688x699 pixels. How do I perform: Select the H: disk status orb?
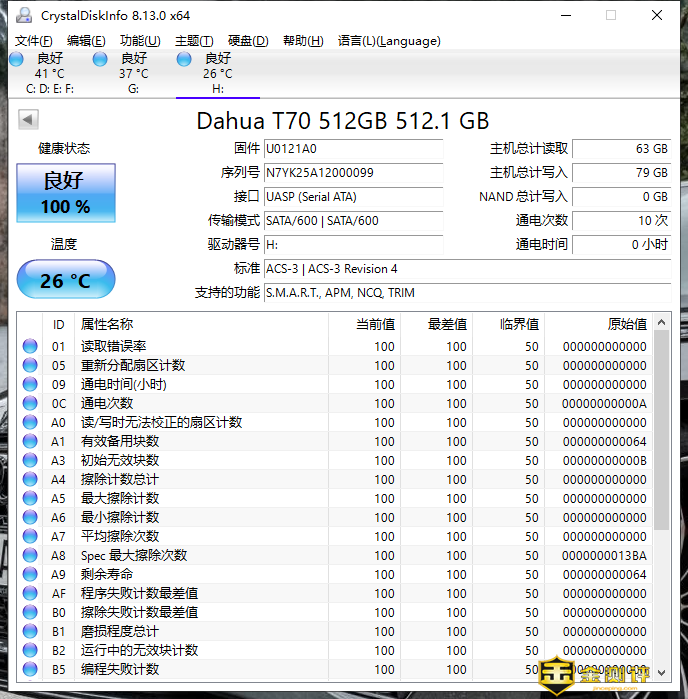184,59
